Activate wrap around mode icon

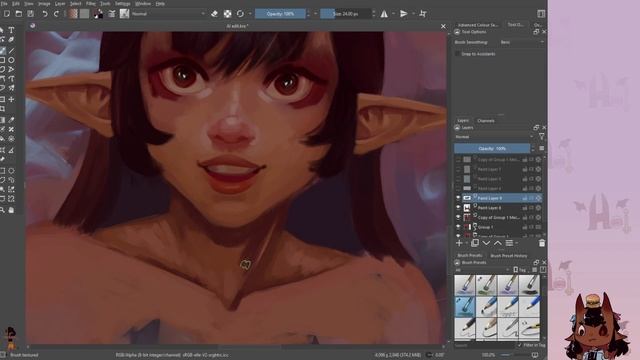coord(423,14)
